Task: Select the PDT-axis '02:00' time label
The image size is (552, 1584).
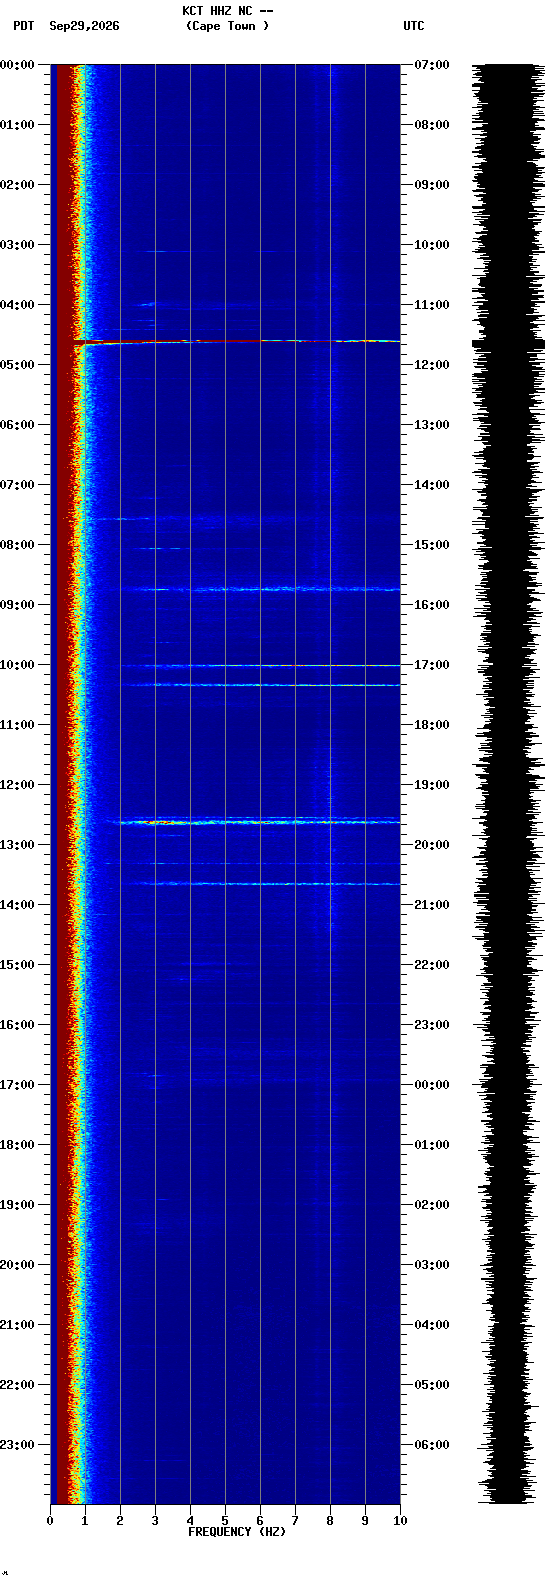Action: coord(17,185)
